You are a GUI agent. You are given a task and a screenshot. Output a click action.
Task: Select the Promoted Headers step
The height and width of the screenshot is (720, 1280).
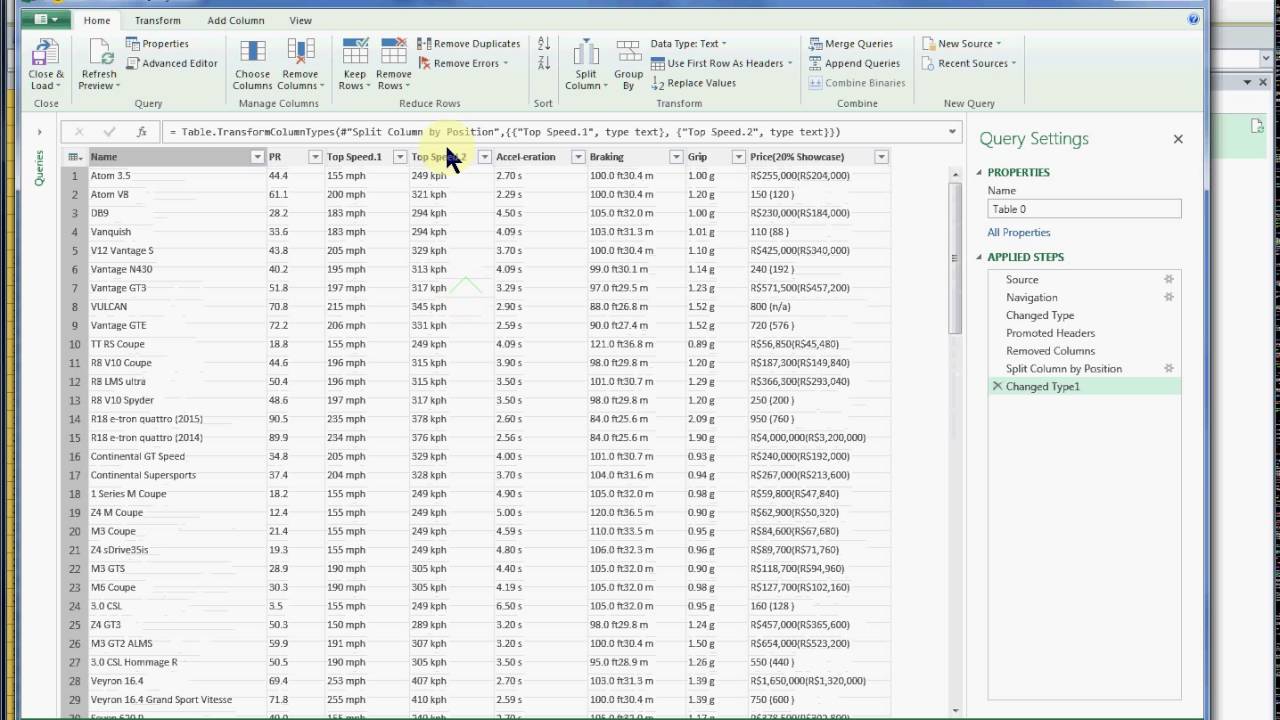click(1050, 333)
